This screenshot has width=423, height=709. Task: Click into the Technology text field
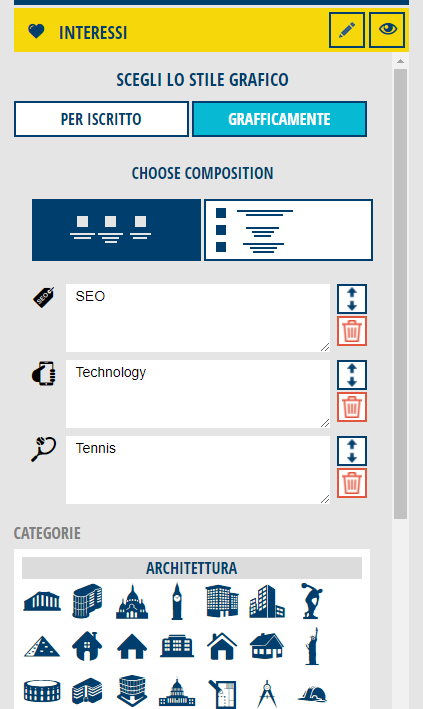point(198,394)
